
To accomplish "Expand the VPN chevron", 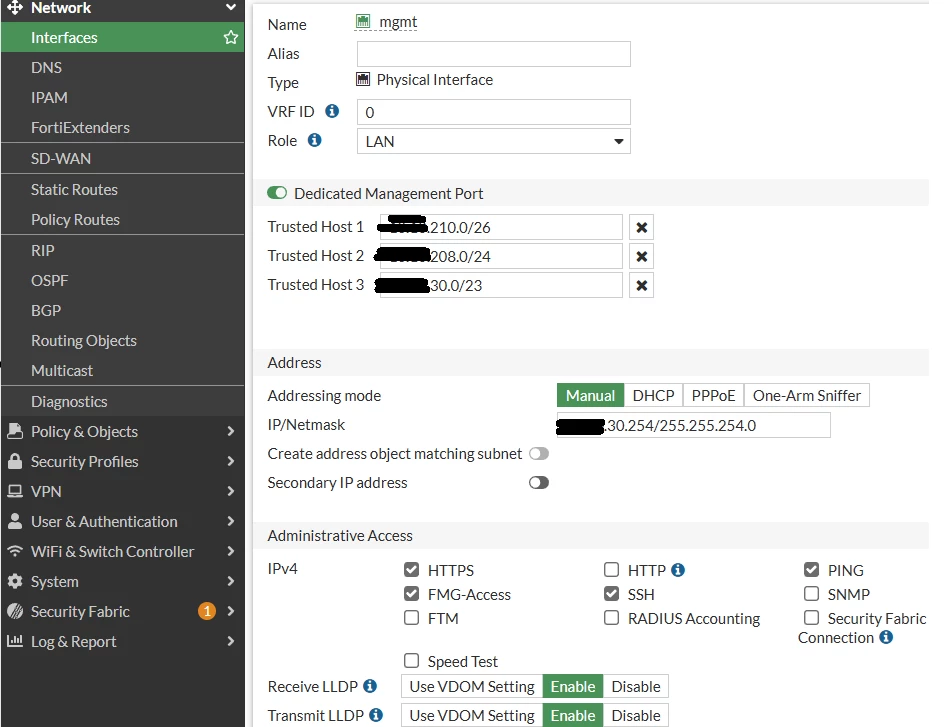I will click(231, 491).
